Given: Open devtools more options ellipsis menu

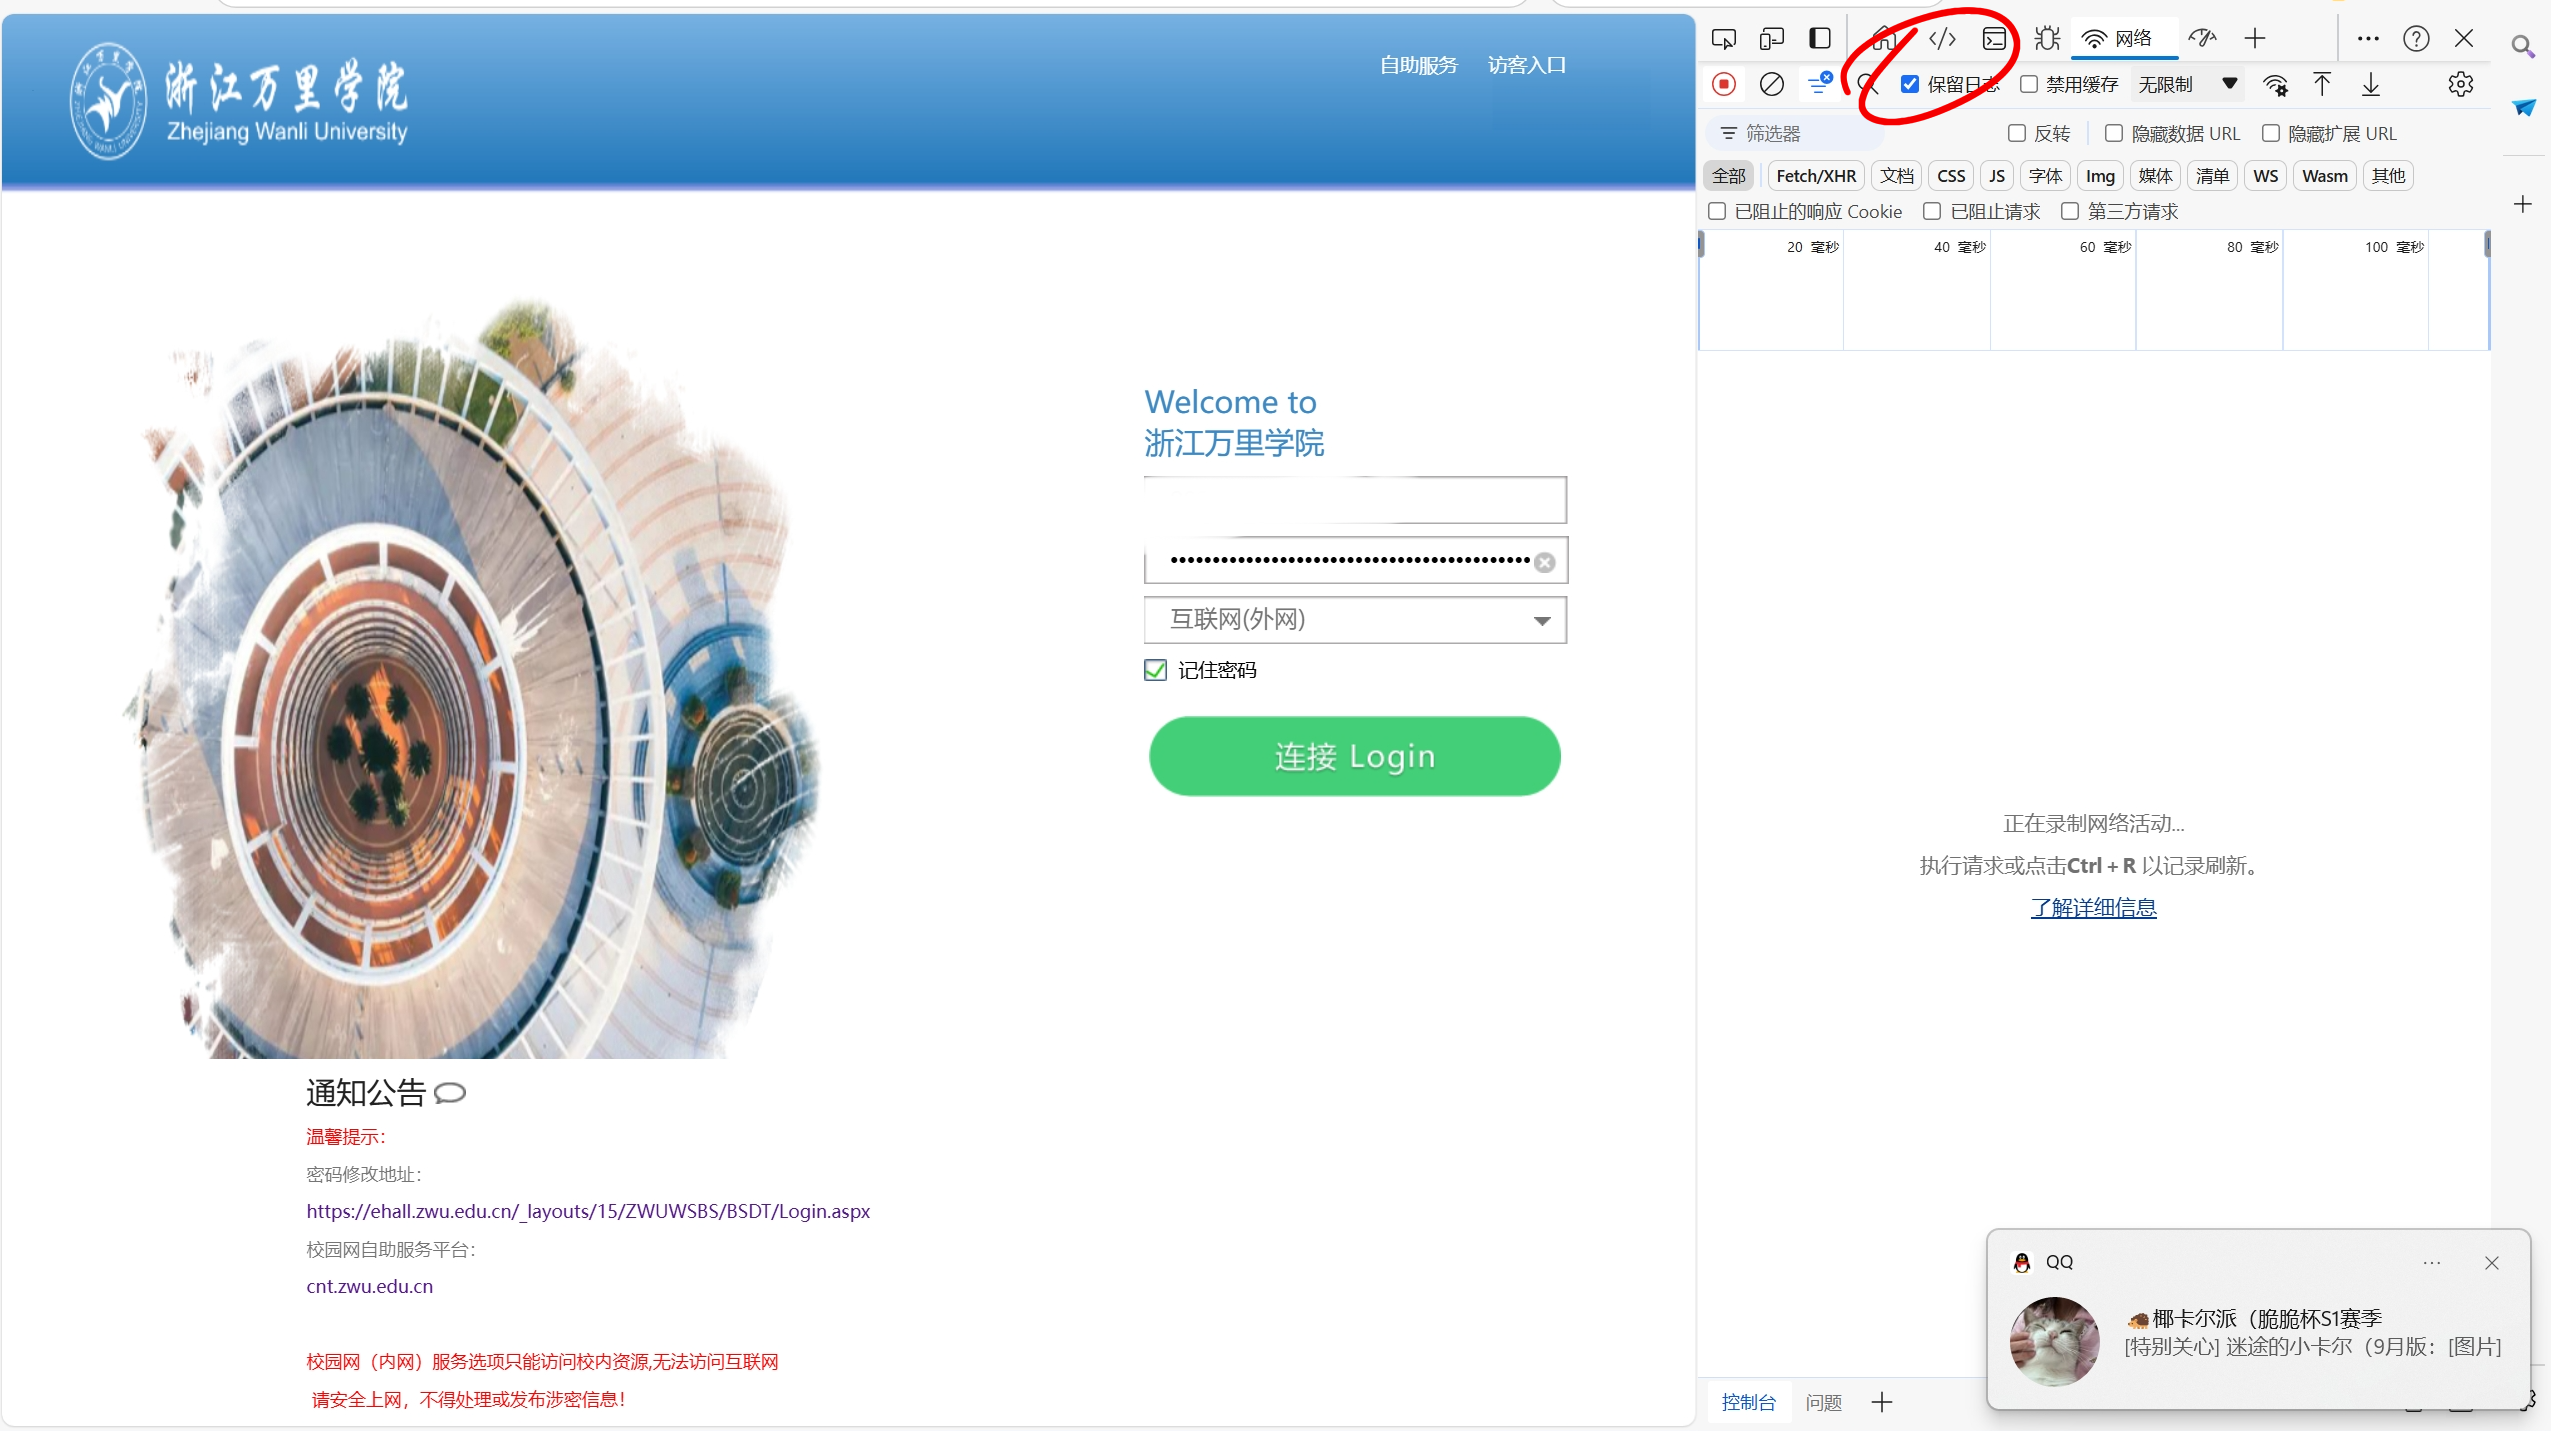Looking at the screenshot, I should tap(2367, 38).
